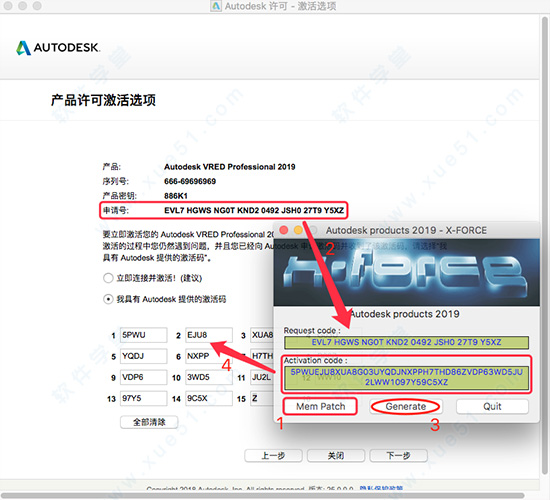Select the 立即连接并激活 radio option

(x=108, y=278)
